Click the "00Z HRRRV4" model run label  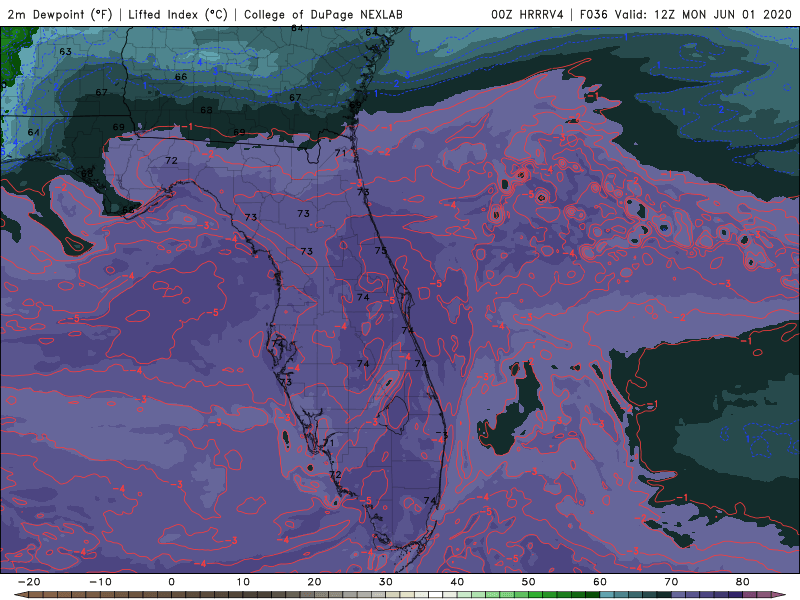[x=528, y=14]
